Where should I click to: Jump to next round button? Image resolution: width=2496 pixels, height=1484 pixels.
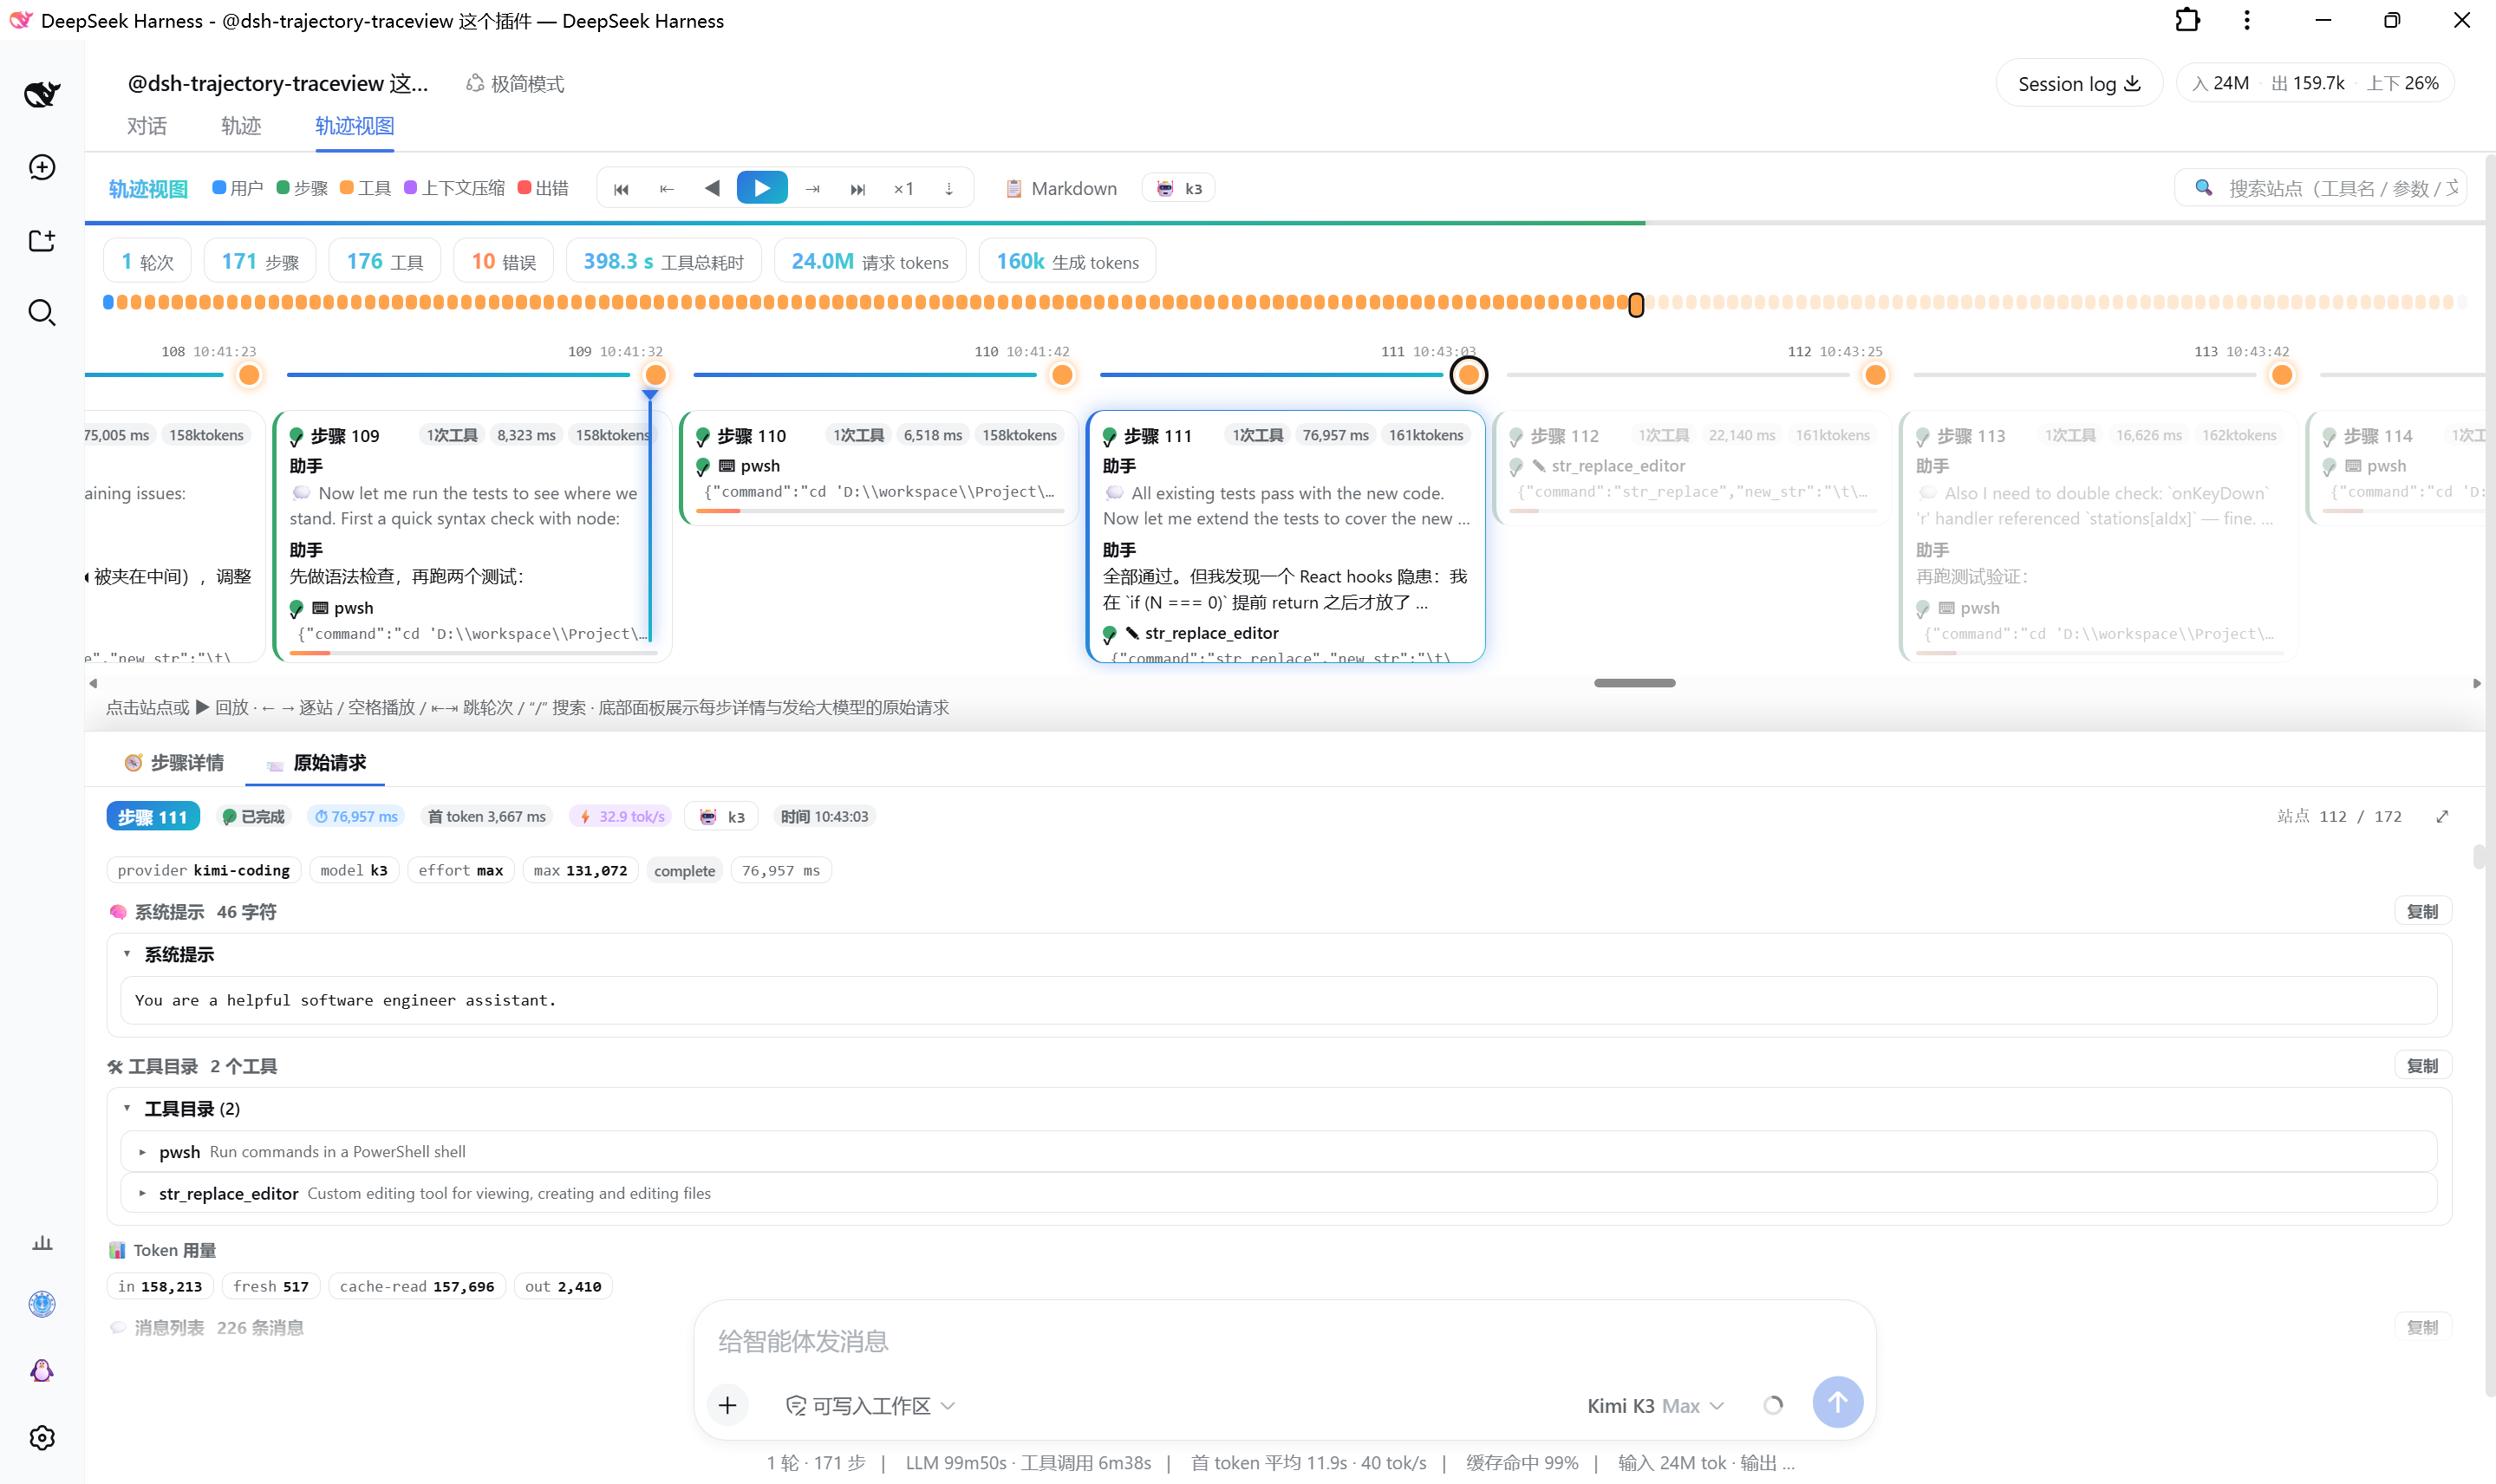[813, 189]
